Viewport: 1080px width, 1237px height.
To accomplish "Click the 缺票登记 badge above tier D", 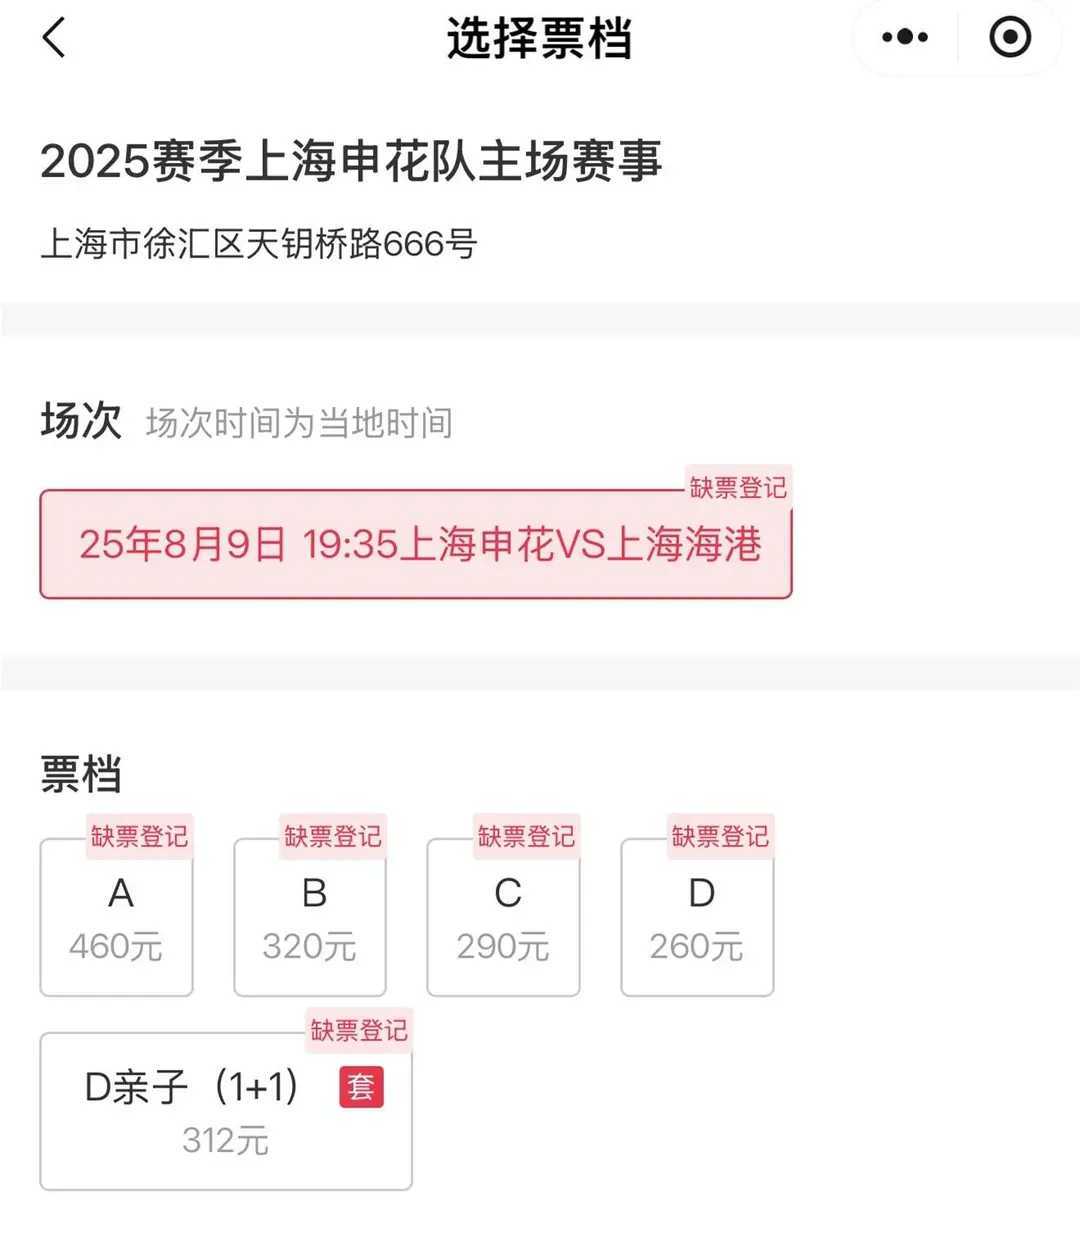I will point(720,838).
